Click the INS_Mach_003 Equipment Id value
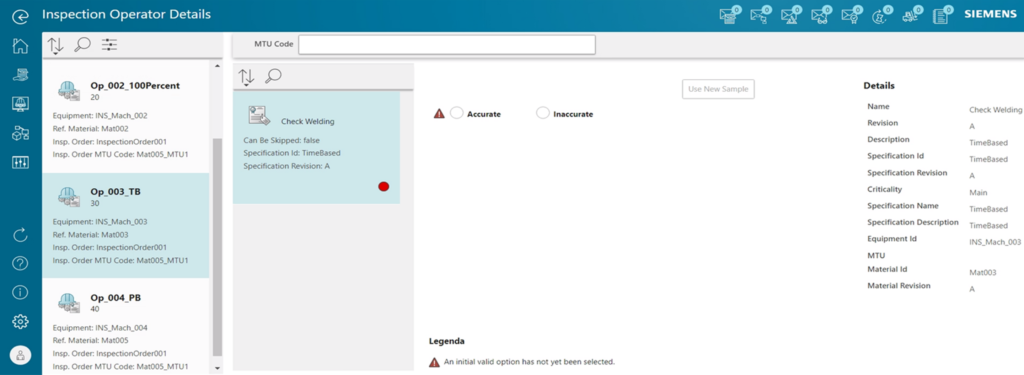Viewport: 1024px width, 375px height. 995,242
